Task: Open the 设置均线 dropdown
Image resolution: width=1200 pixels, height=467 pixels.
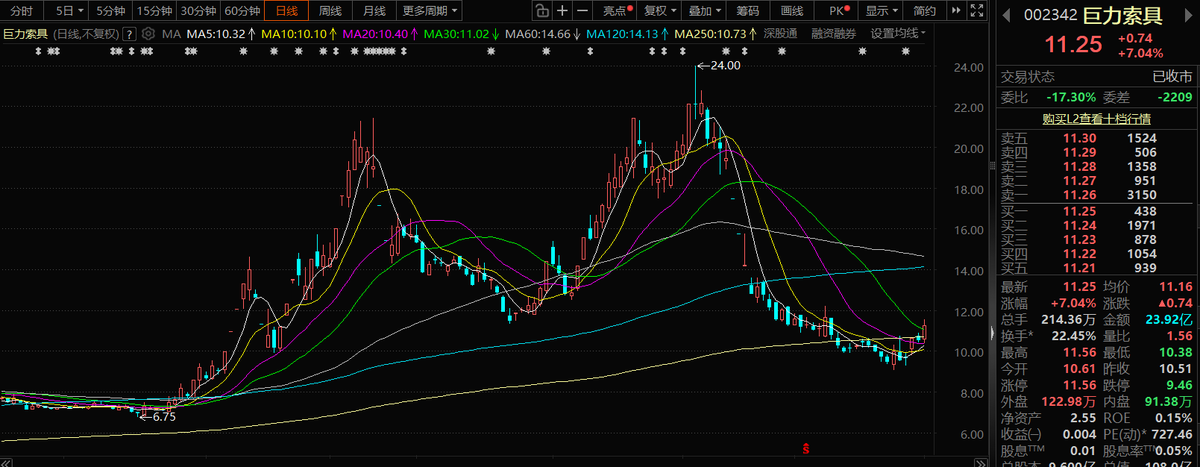Action: click(x=898, y=33)
